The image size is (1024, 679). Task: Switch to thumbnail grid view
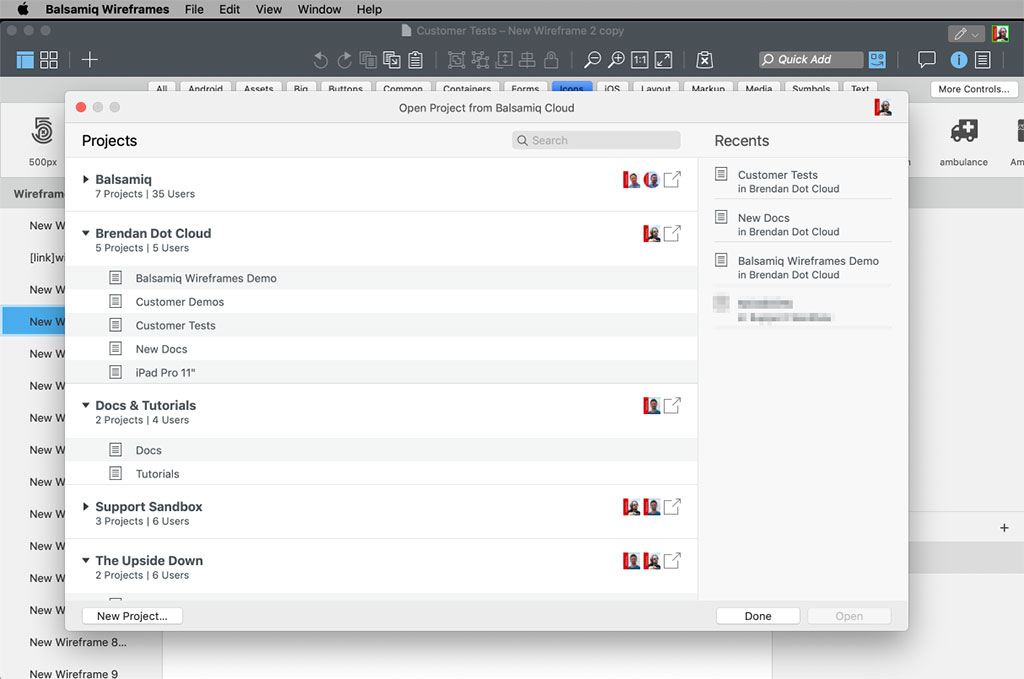[x=49, y=60]
